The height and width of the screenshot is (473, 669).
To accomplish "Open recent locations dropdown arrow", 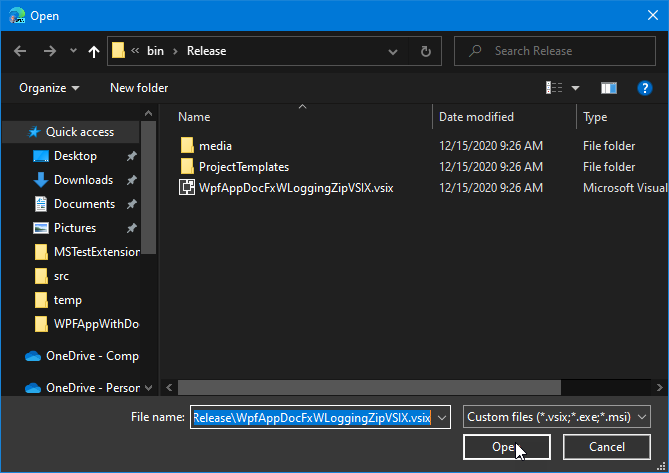I will click(73, 51).
